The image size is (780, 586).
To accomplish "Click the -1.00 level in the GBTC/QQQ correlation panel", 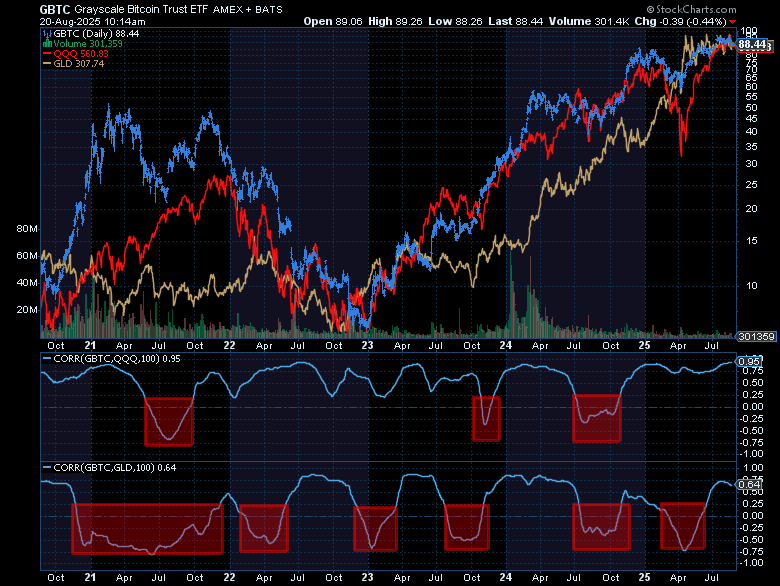I will click(x=751, y=454).
